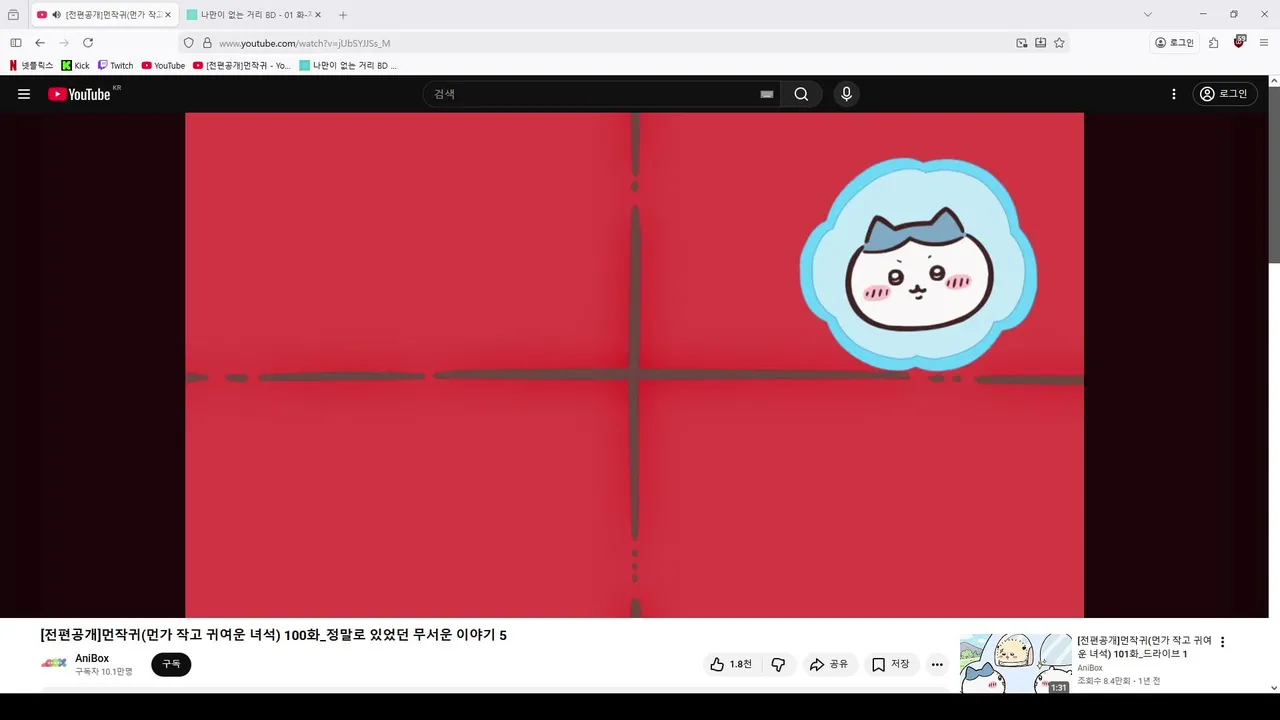
Task: Click the YouTube search magnifier button
Action: pyautogui.click(x=801, y=94)
